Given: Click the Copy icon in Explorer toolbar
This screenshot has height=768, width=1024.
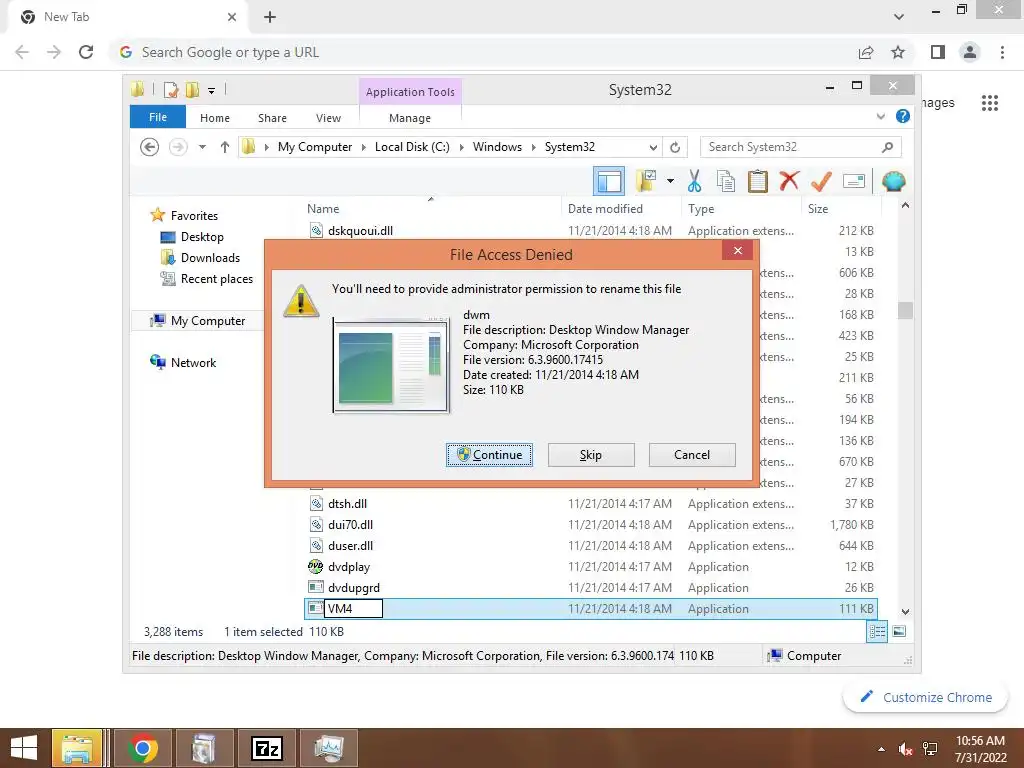Looking at the screenshot, I should pyautogui.click(x=726, y=181).
